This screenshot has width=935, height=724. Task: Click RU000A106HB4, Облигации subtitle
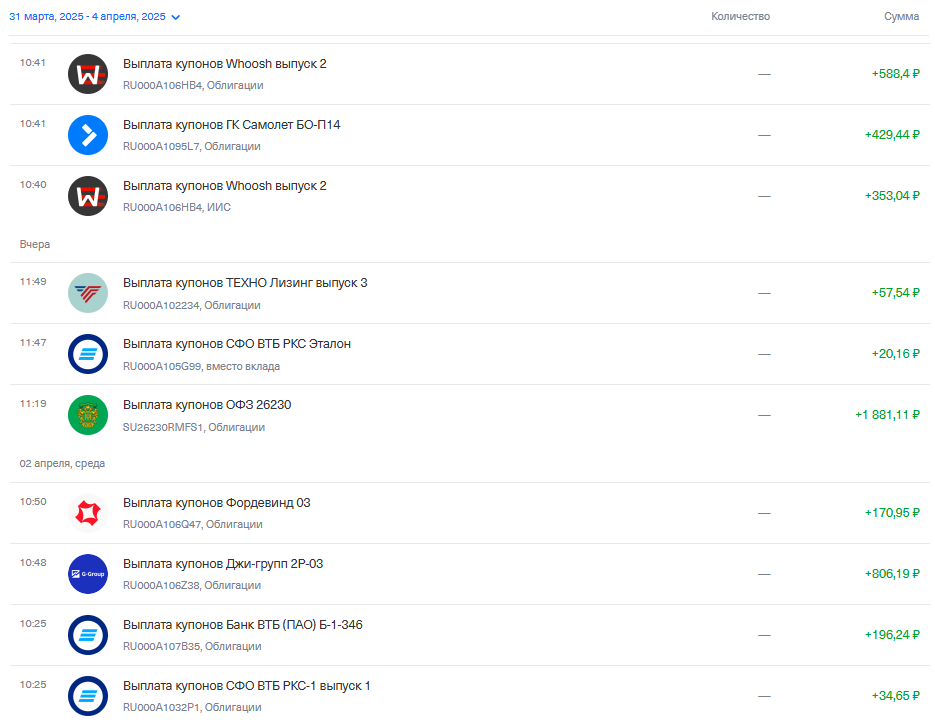pos(193,85)
